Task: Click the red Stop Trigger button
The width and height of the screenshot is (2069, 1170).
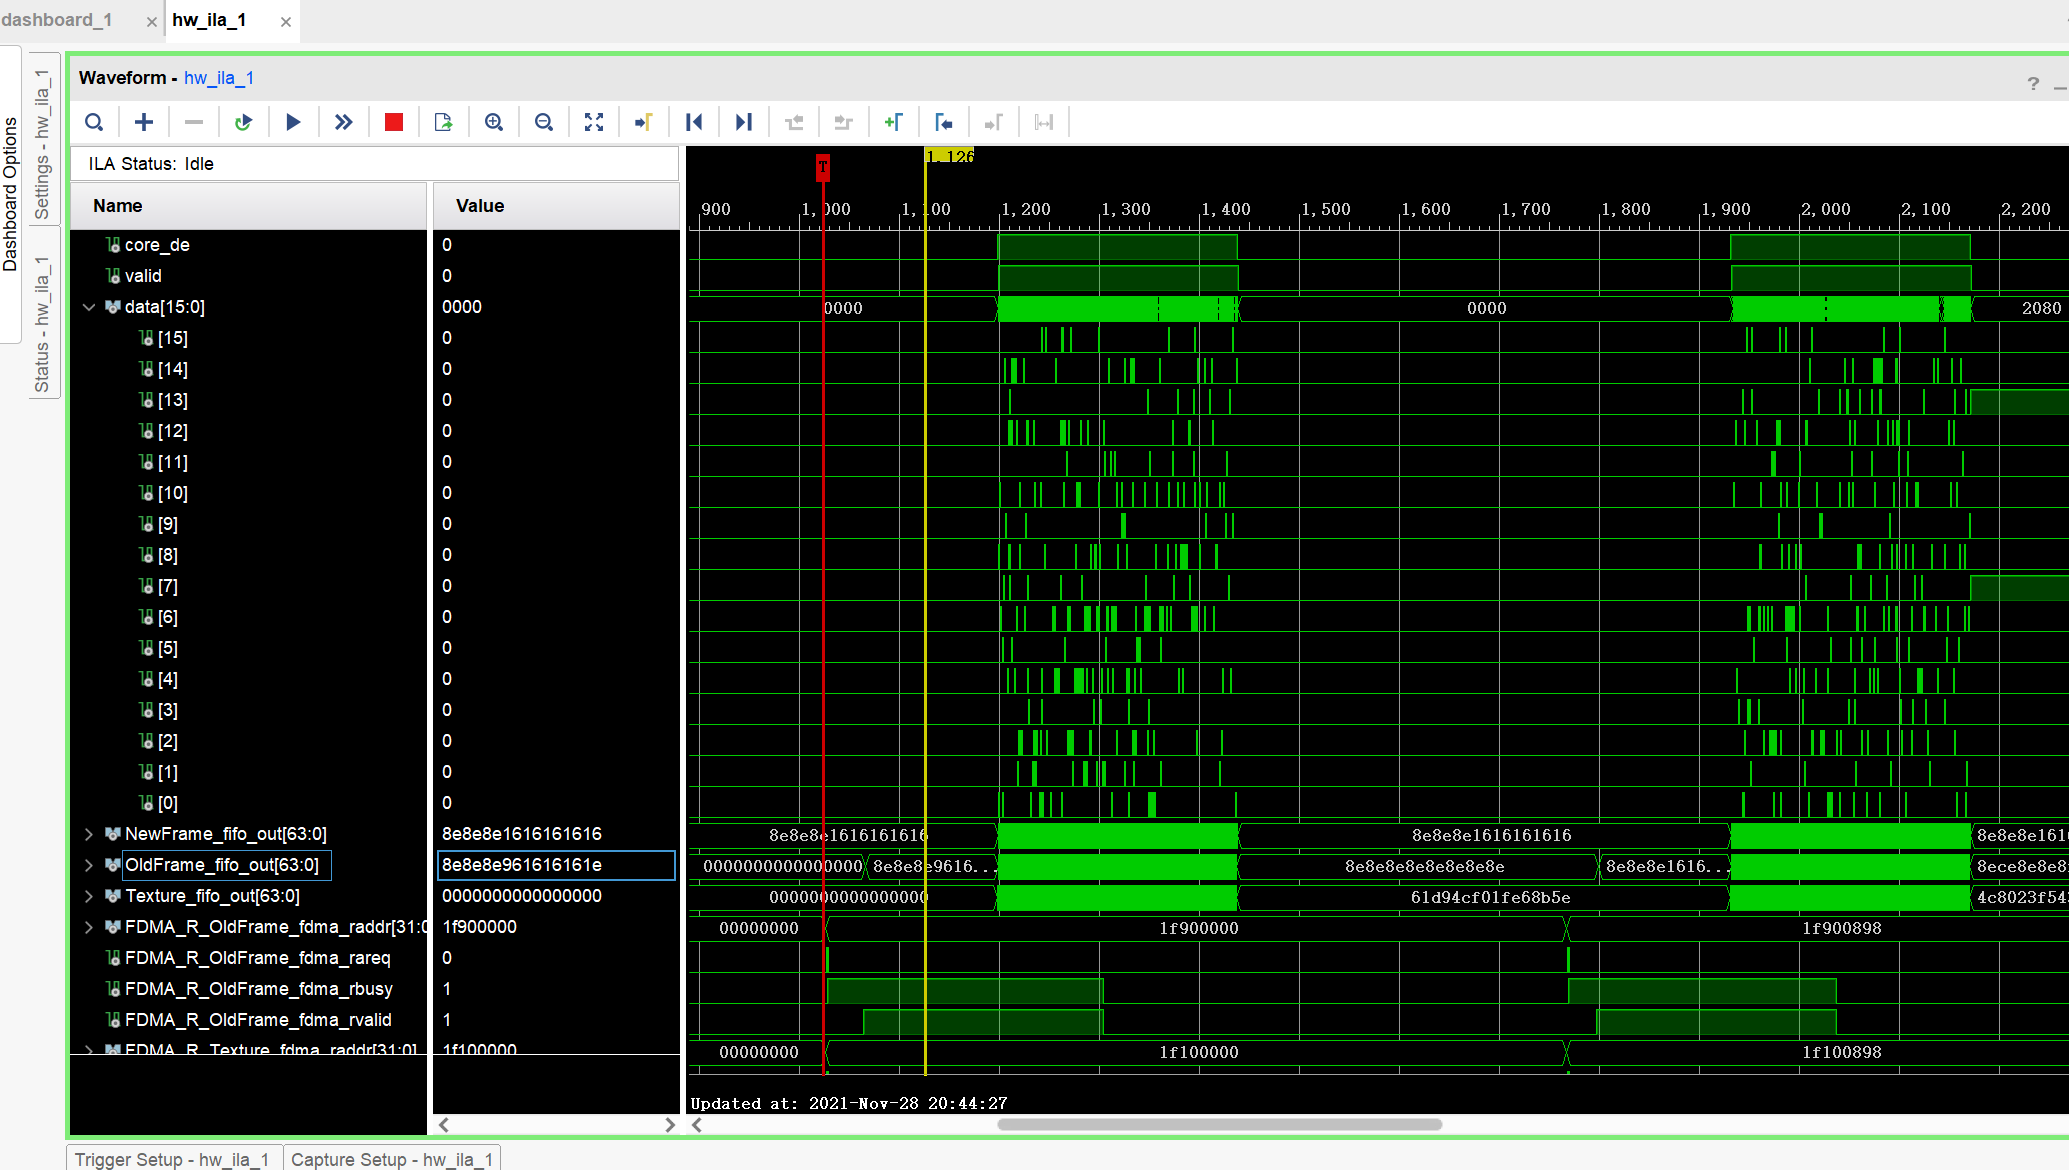Action: click(393, 122)
